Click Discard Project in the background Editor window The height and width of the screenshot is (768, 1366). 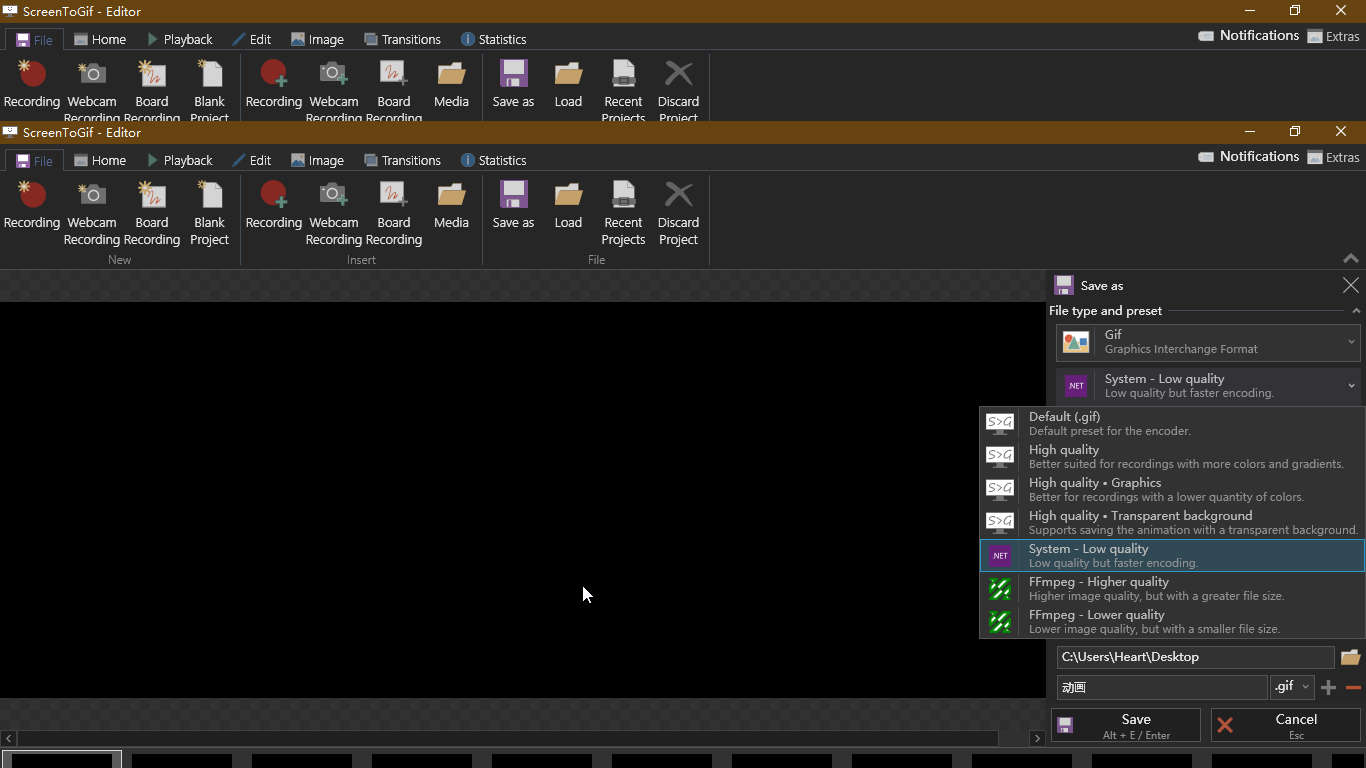[x=678, y=90]
